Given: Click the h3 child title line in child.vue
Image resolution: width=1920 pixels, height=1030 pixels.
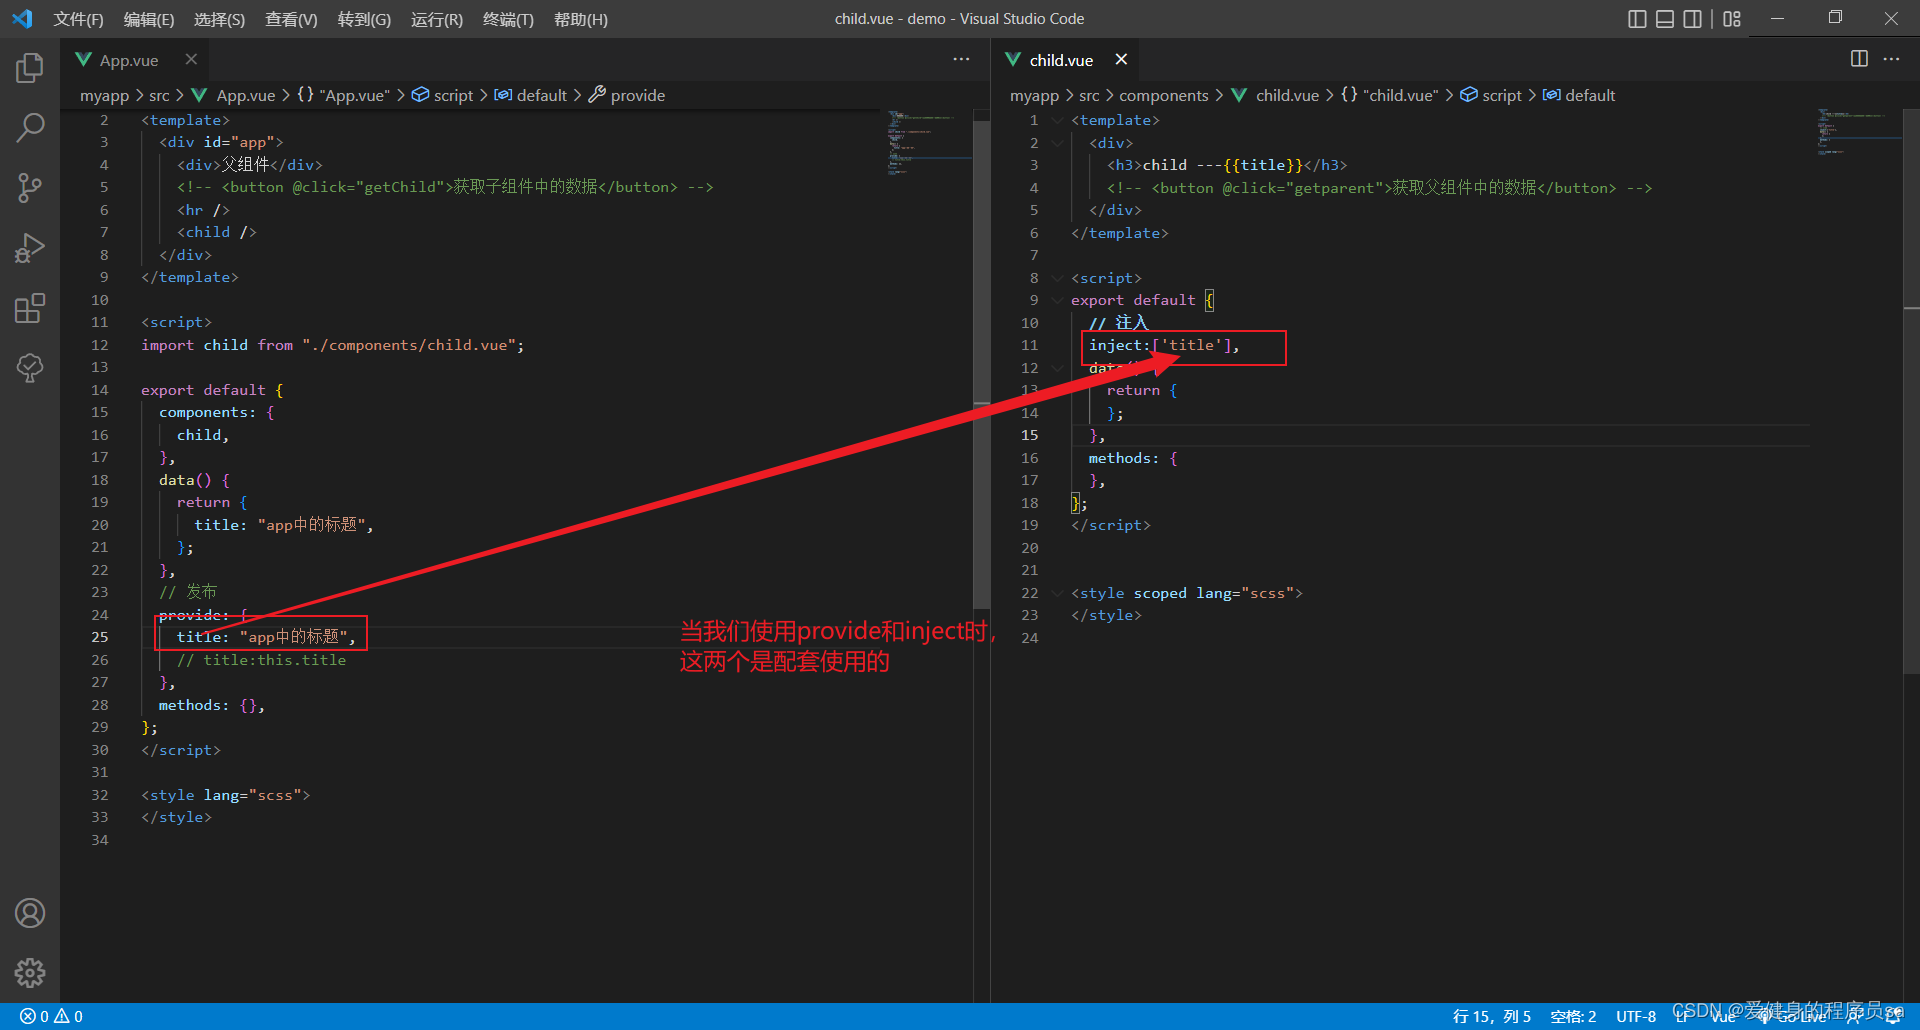Looking at the screenshot, I should [1227, 165].
